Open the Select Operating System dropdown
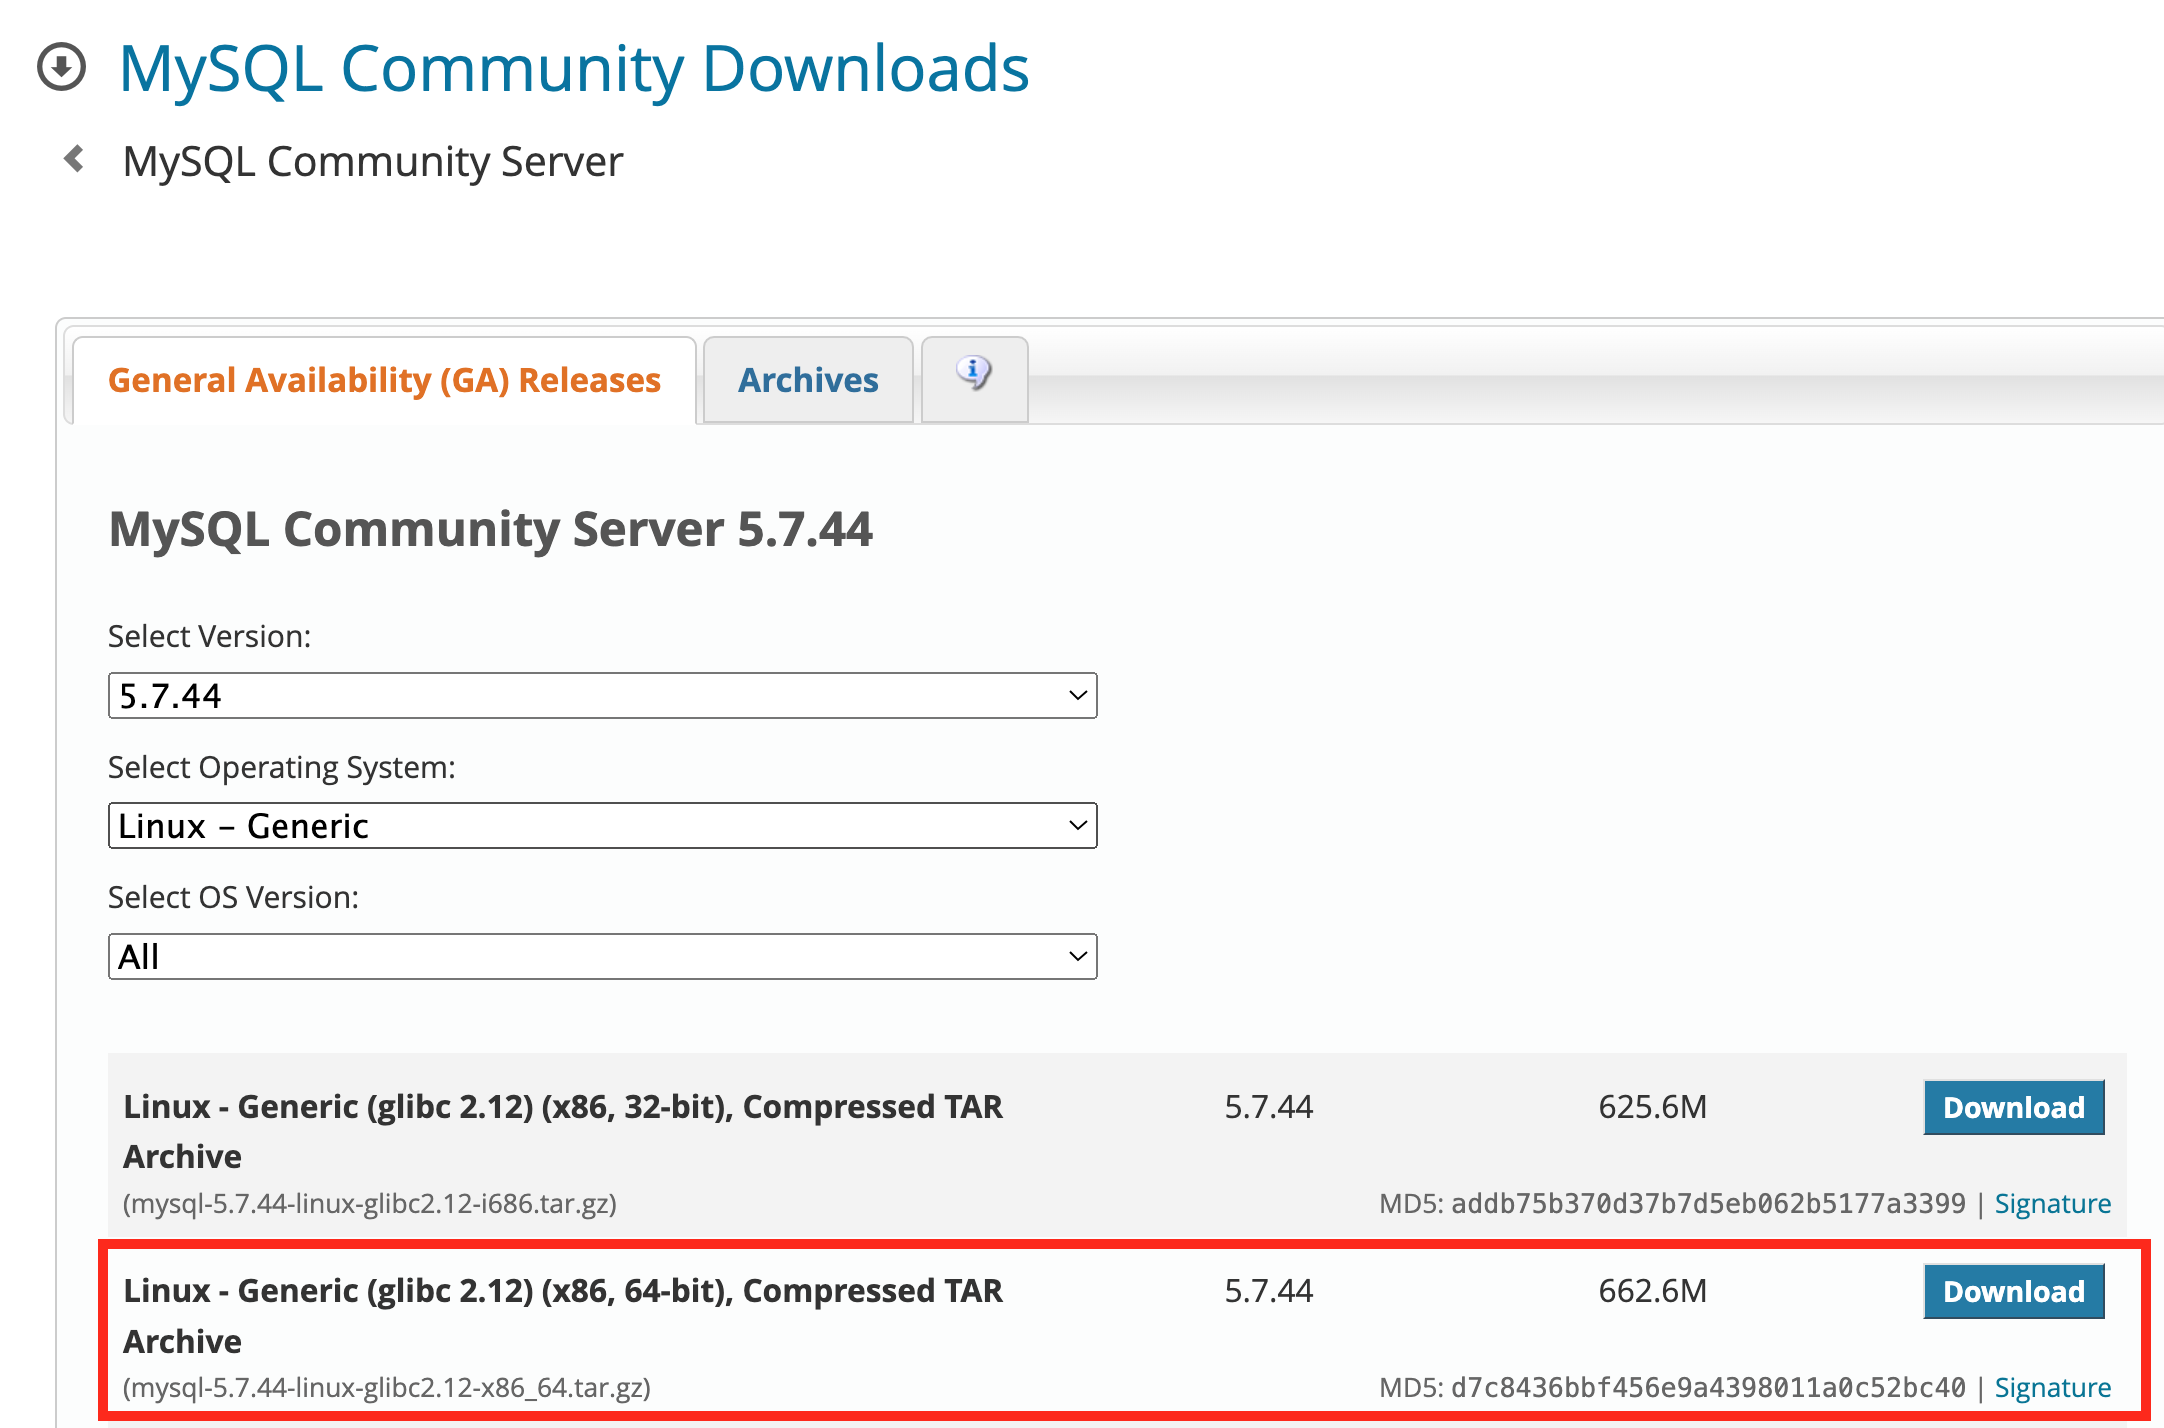The image size is (2164, 1428). coord(603,826)
